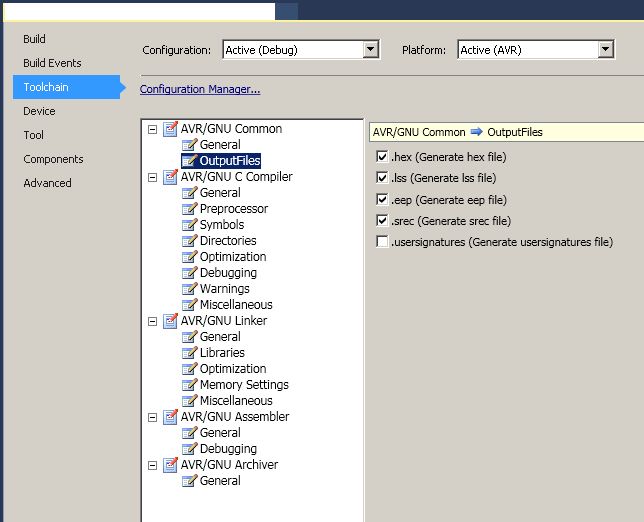This screenshot has height=522, width=644.
Task: Switch to the Build Events tab
Action: [52, 63]
